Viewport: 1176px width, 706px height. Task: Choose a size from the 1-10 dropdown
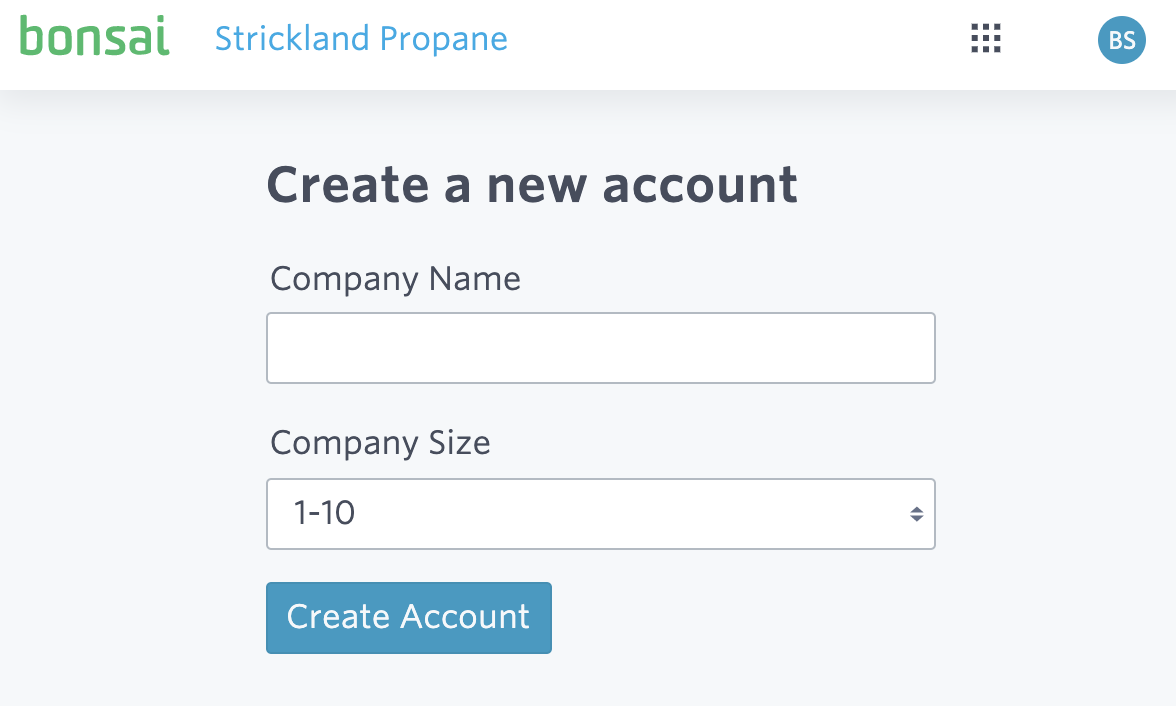600,514
